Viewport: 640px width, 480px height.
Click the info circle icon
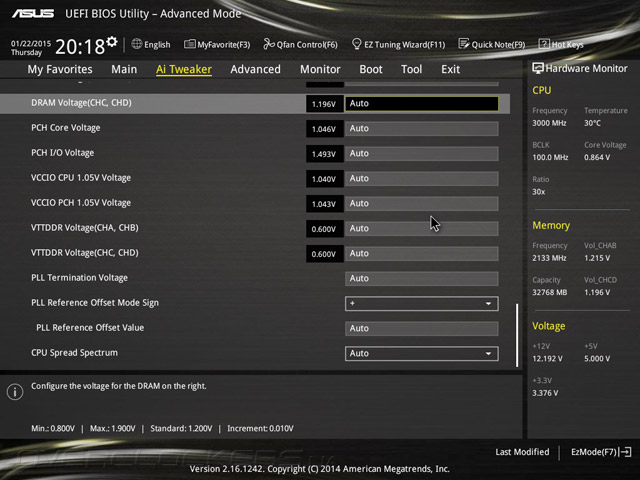tap(15, 392)
